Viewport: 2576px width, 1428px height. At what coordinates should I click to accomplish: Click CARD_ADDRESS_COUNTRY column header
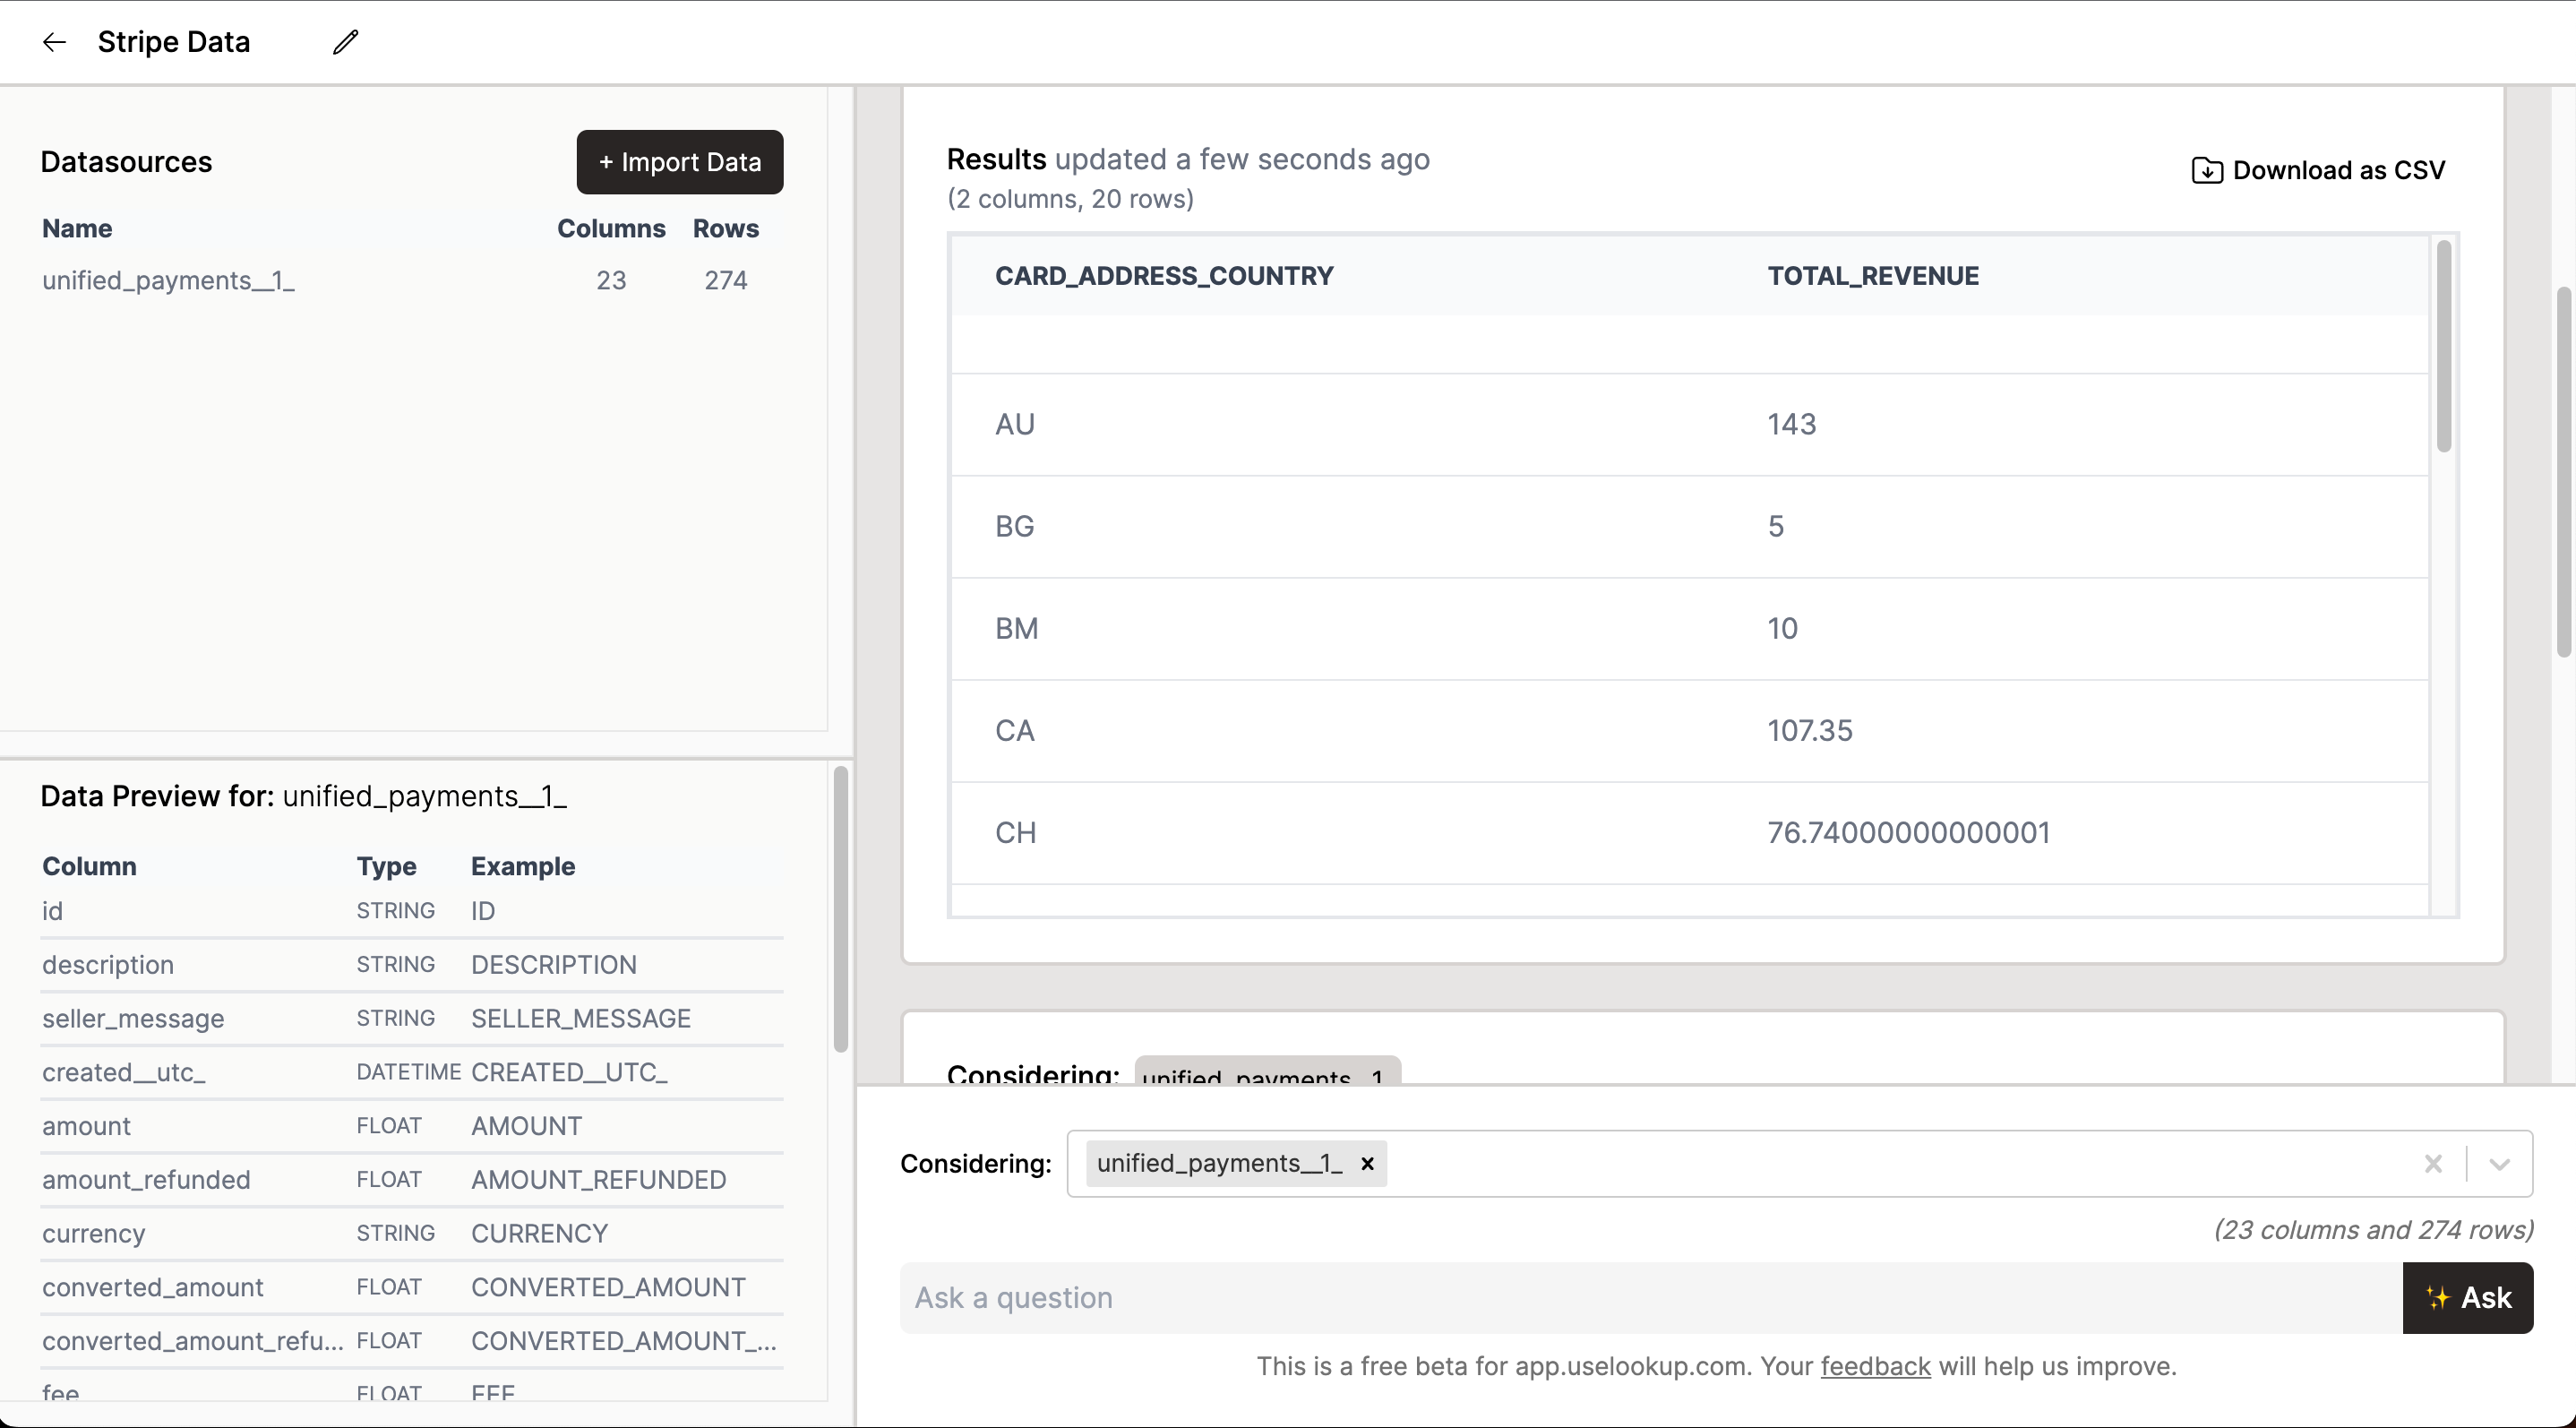click(x=1163, y=276)
